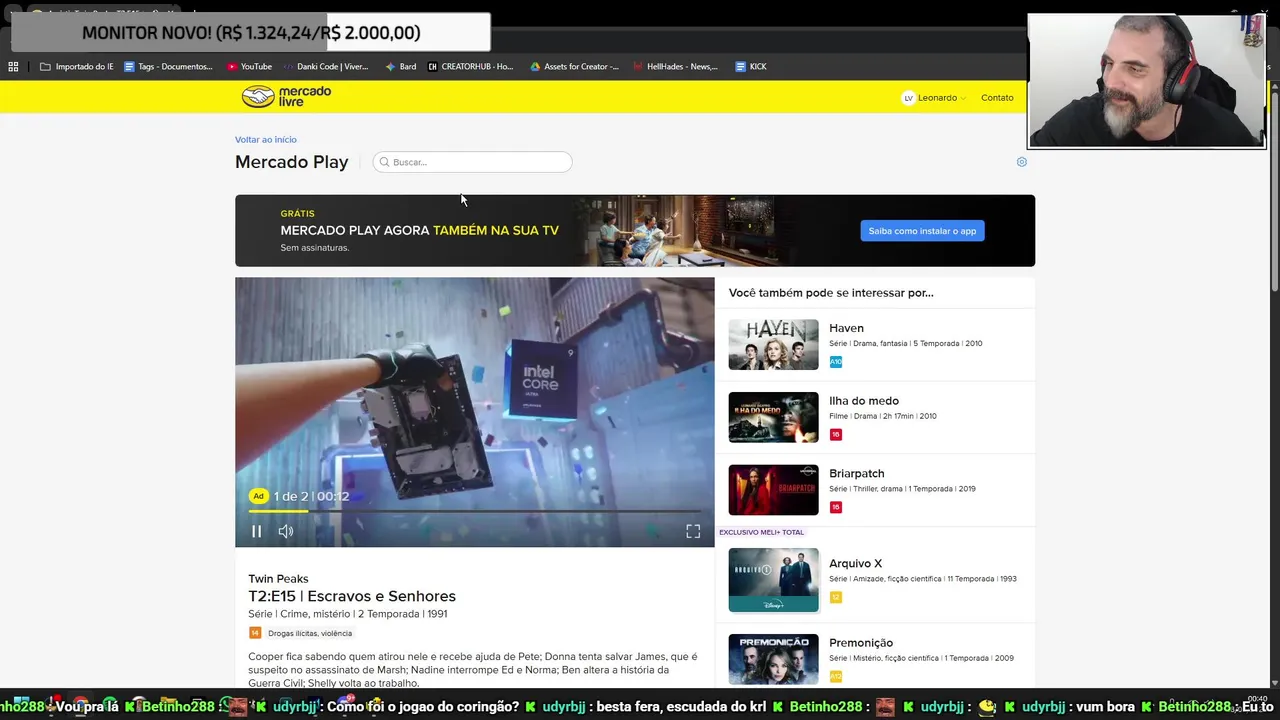Screen dimensions: 1280x720
Task: Click the streamer webcam overlay
Action: tap(1147, 81)
